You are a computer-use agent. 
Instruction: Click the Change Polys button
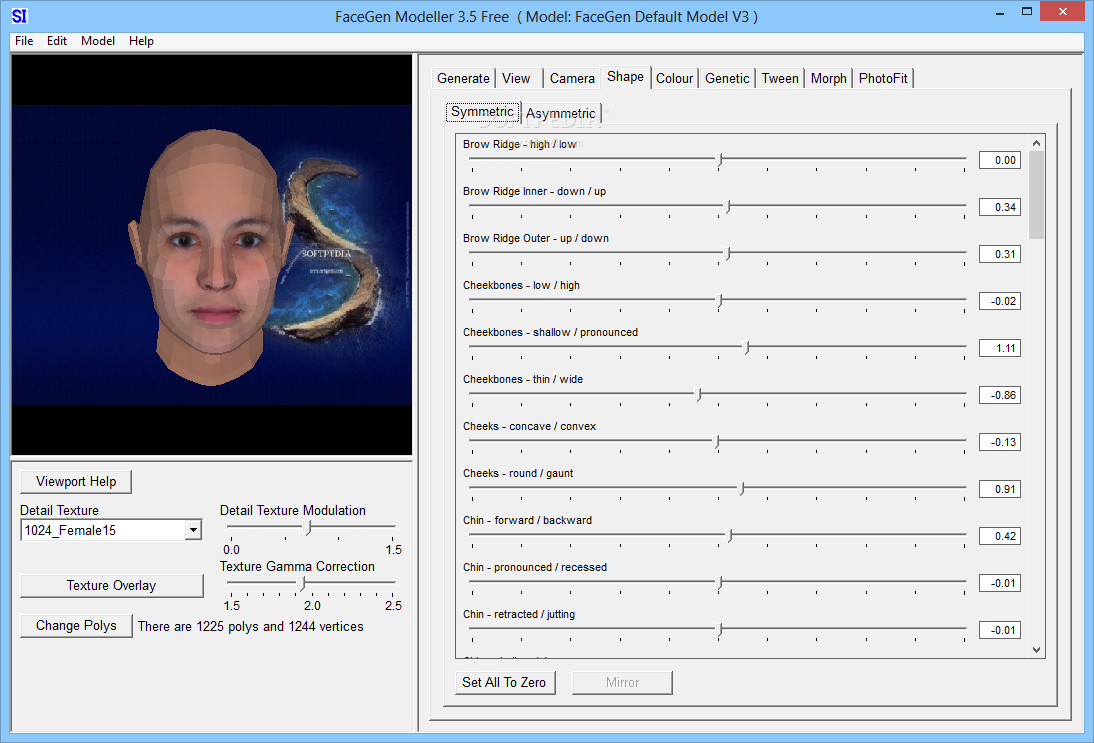76,625
